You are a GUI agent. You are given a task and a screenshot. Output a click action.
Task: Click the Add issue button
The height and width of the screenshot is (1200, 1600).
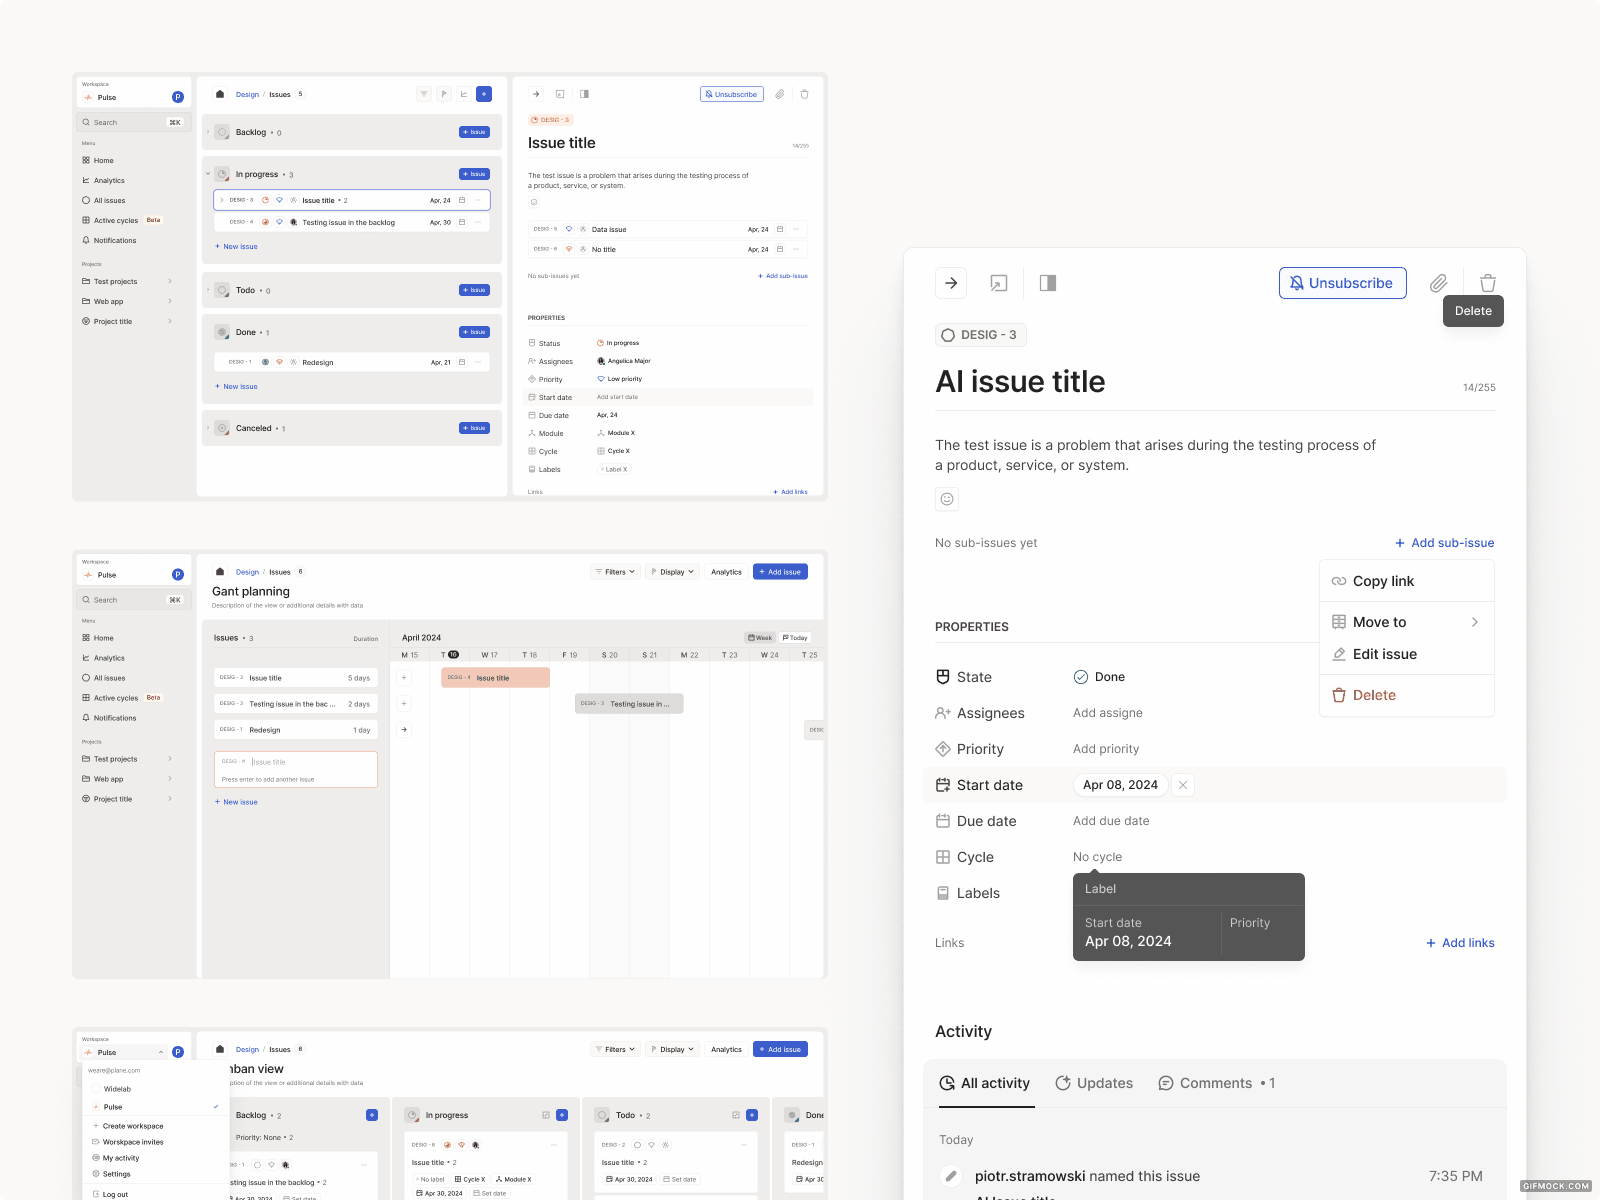pos(779,571)
